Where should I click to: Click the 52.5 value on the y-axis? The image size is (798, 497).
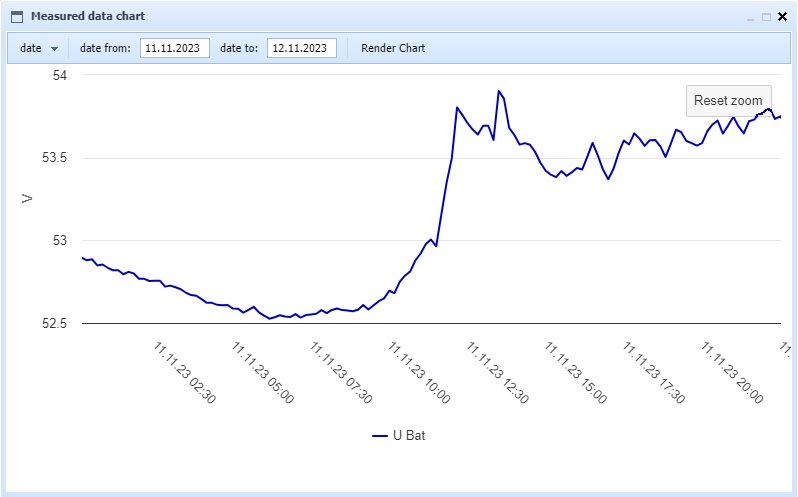pos(54,324)
